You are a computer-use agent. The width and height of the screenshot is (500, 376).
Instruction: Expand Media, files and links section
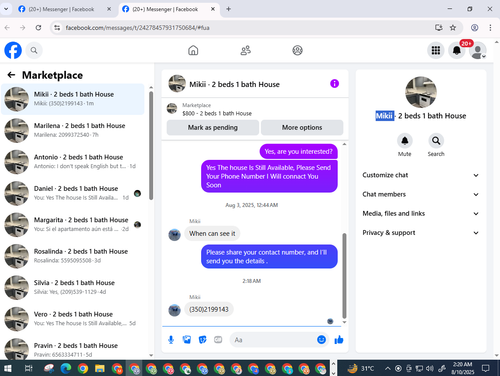[x=421, y=213]
